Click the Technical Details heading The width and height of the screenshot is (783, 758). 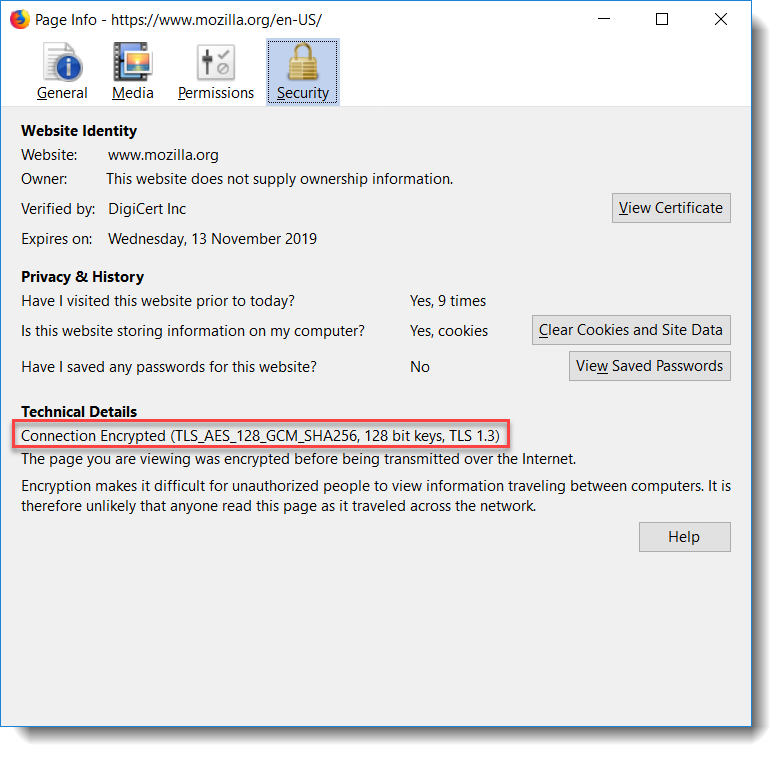tap(79, 412)
